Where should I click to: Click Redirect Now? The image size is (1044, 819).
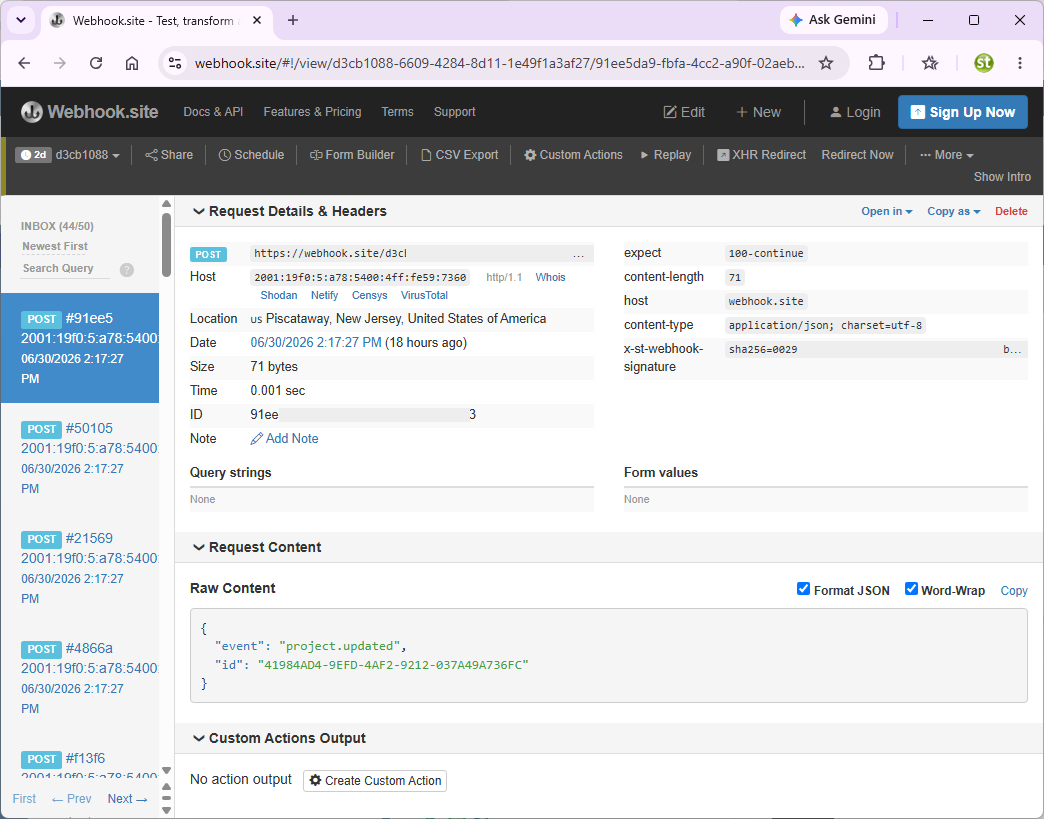click(857, 154)
